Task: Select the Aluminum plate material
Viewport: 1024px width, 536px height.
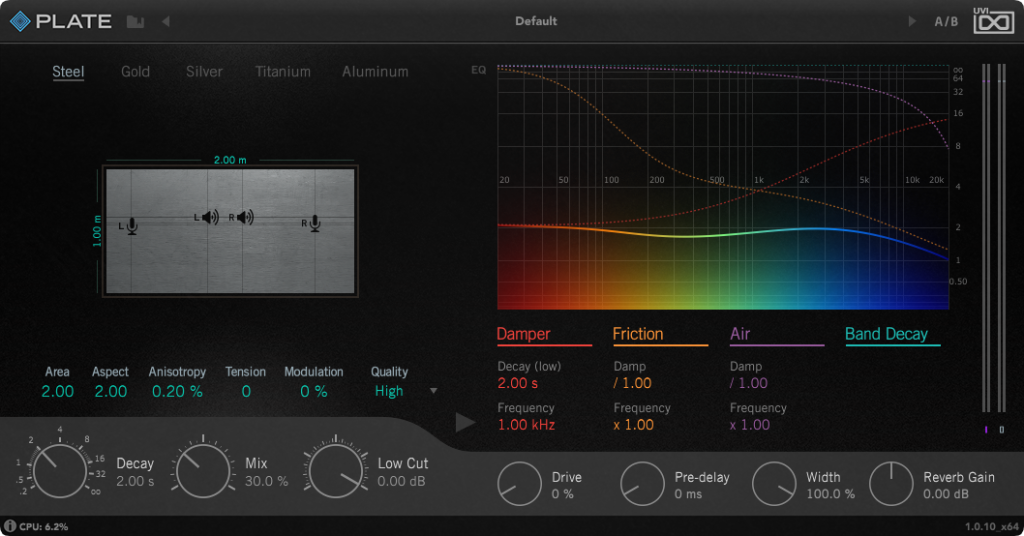Action: (375, 72)
